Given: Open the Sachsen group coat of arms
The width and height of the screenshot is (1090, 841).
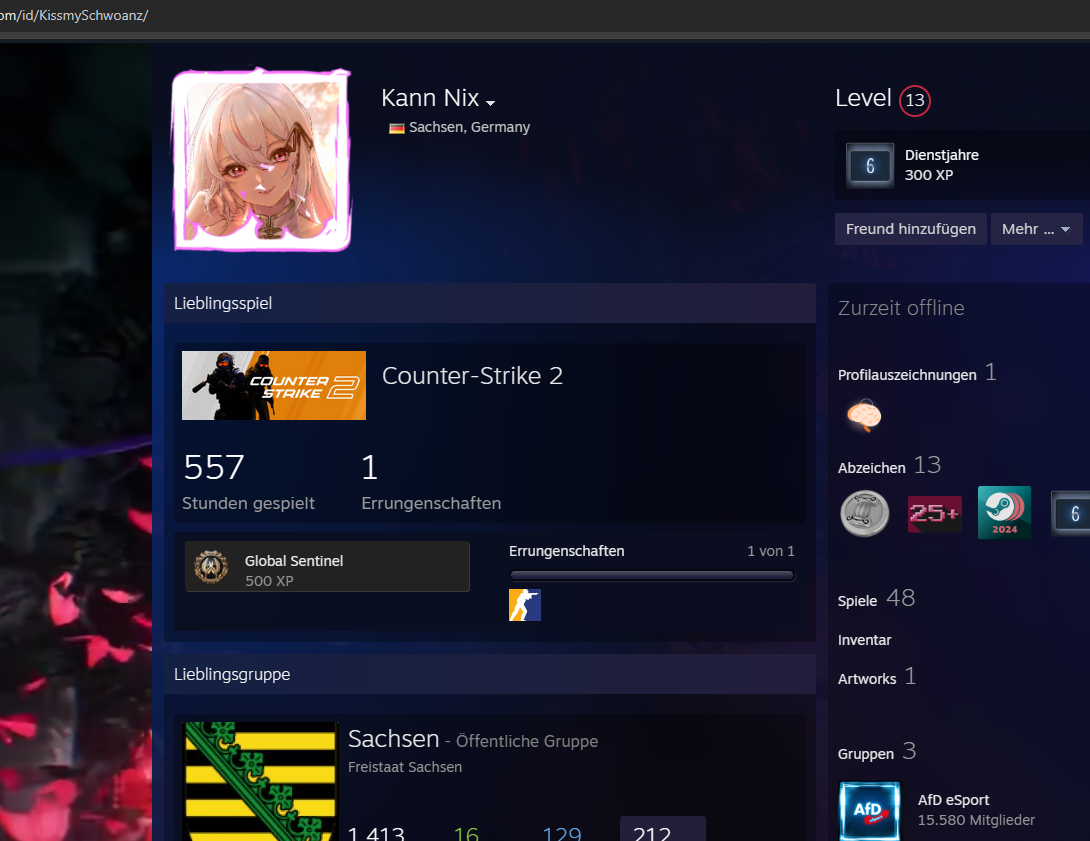Looking at the screenshot, I should (261, 780).
